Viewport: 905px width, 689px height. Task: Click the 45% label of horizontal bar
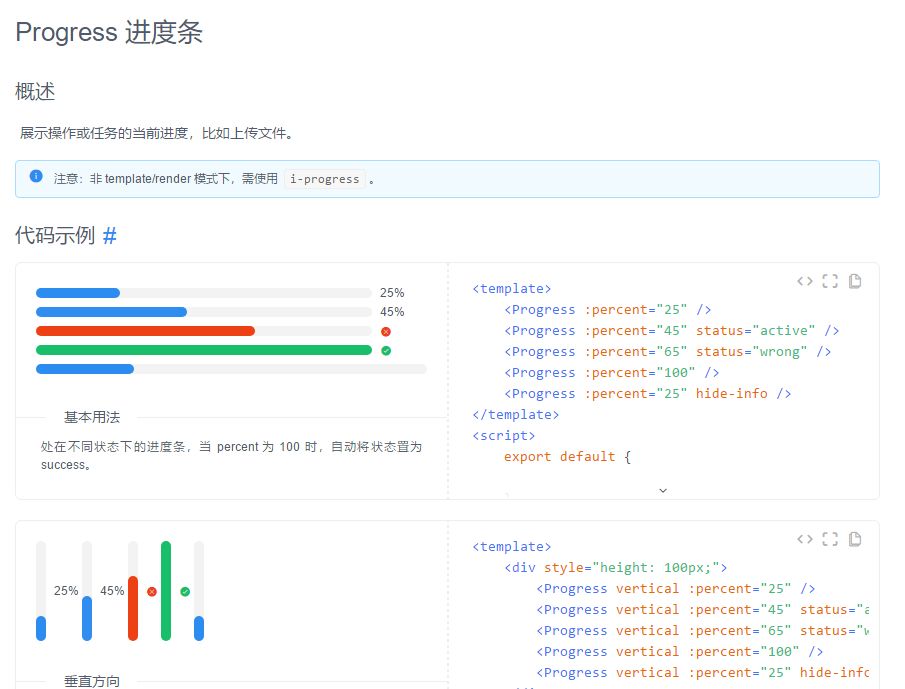point(392,312)
